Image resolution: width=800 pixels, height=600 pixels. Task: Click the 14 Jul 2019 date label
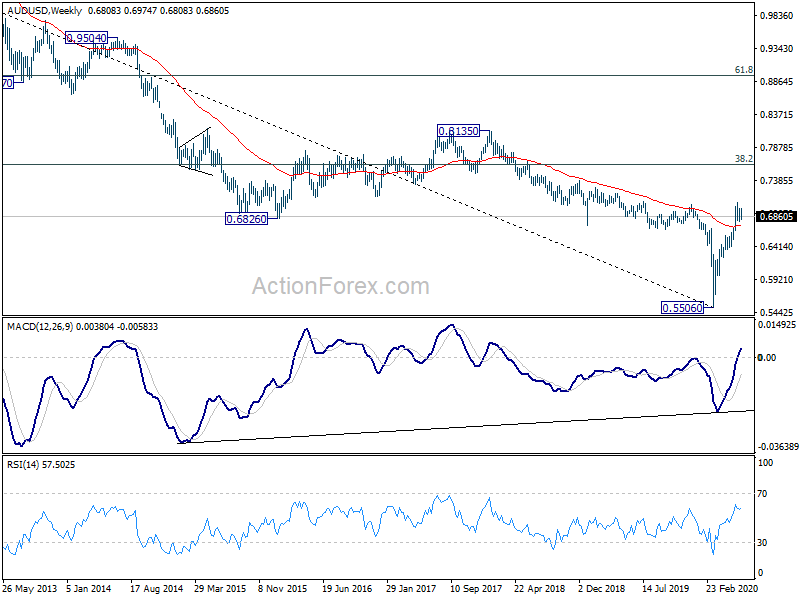click(667, 588)
